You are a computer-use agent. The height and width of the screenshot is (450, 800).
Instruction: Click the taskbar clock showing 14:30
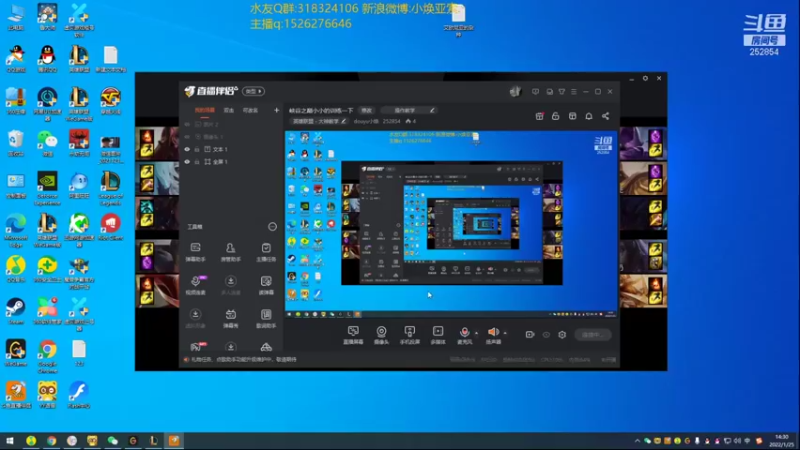tap(782, 441)
